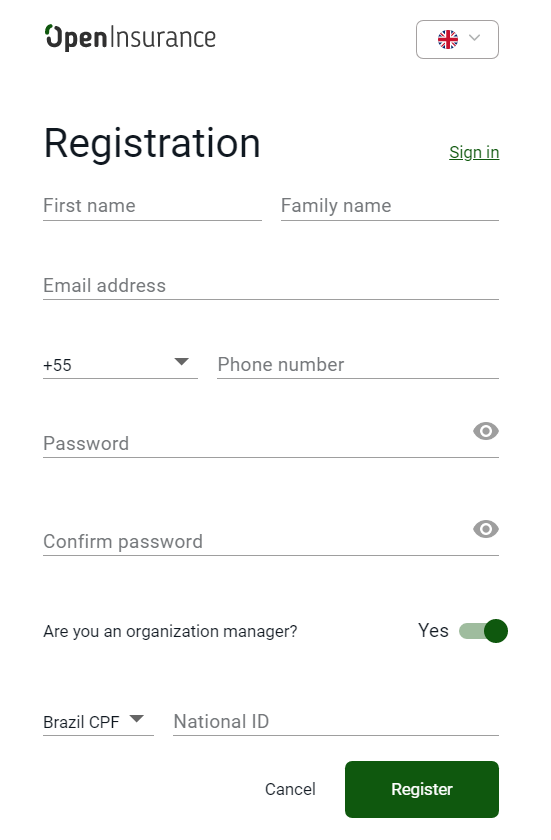Open the Brazil CPF ID type dropdown
The width and height of the screenshot is (551, 840).
coord(99,722)
